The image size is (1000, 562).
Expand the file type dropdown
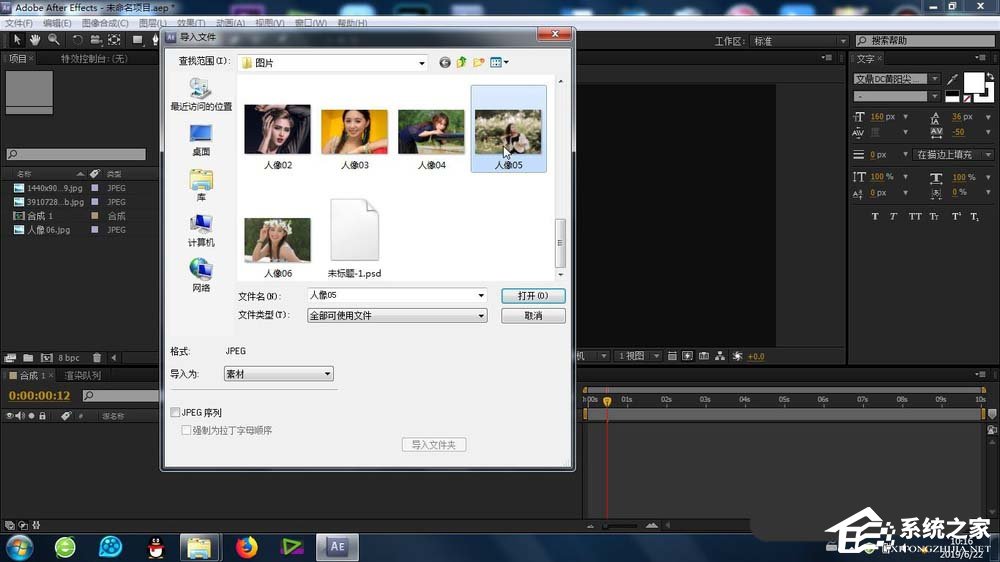[x=397, y=316]
